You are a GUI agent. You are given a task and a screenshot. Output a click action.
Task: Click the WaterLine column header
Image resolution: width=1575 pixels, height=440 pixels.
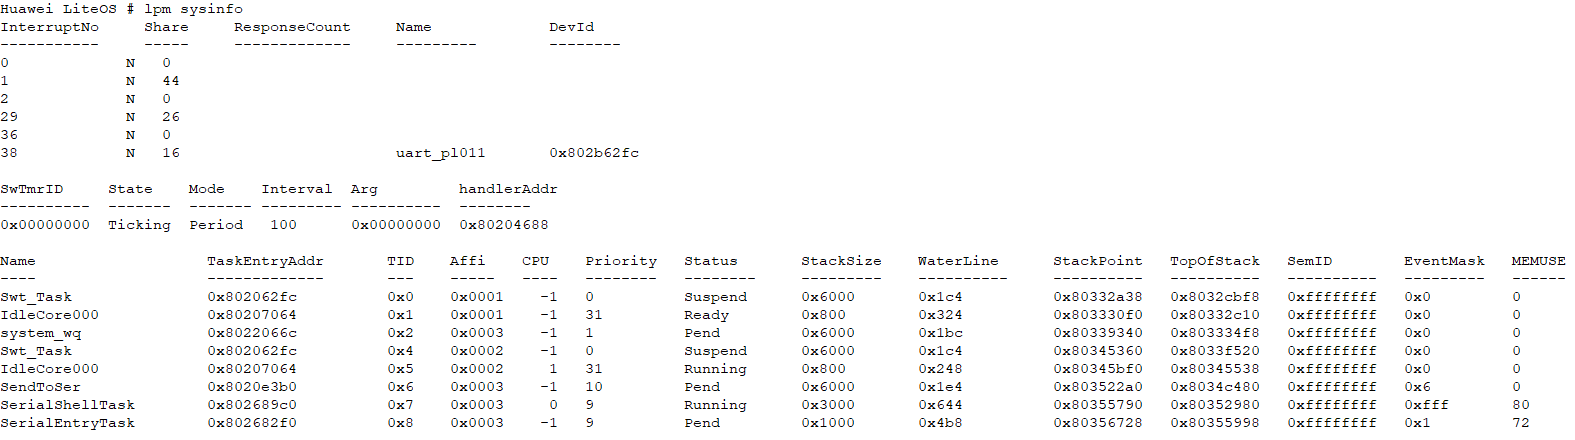tap(958, 261)
